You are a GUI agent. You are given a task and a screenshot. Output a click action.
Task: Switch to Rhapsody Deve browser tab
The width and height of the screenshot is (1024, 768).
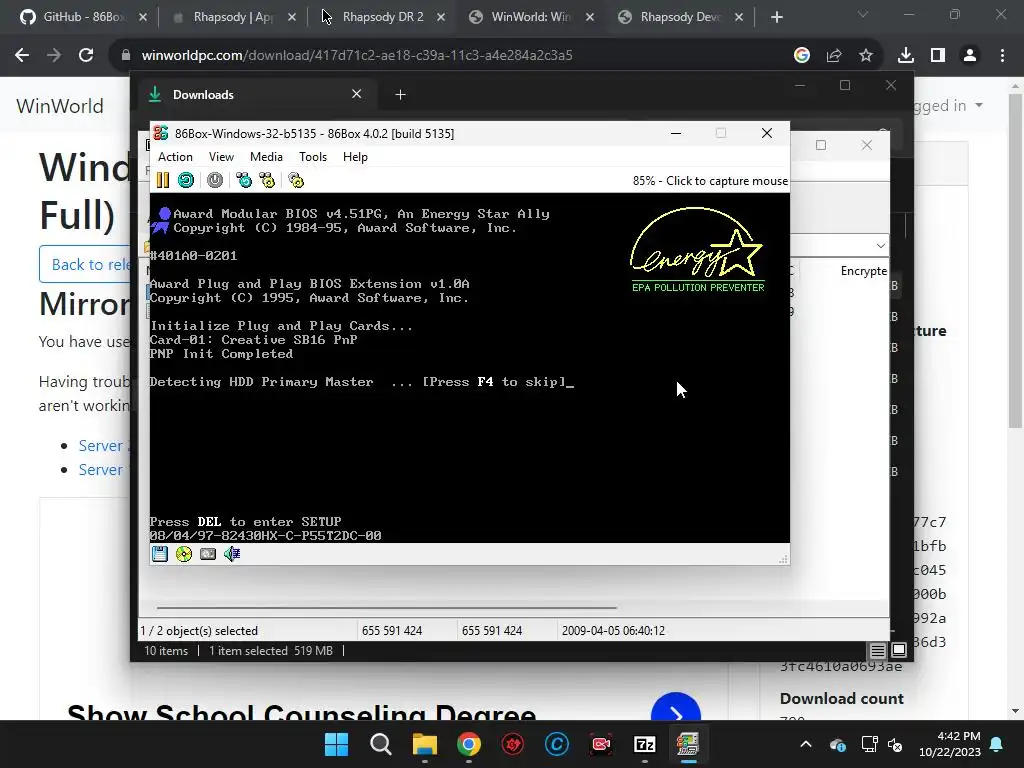(679, 17)
